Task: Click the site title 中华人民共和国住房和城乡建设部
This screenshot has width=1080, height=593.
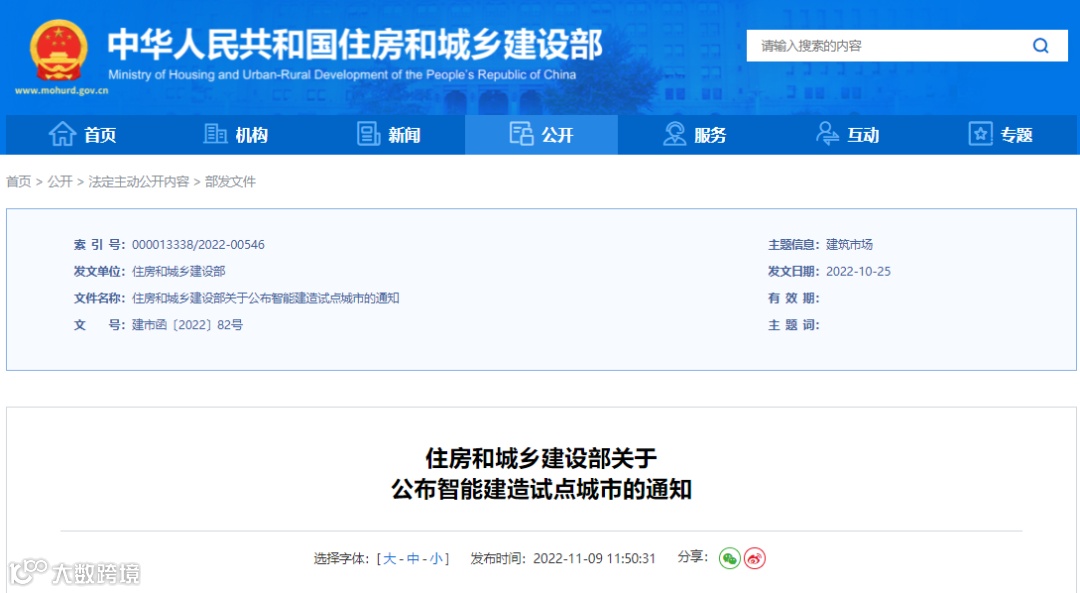Action: click(355, 44)
